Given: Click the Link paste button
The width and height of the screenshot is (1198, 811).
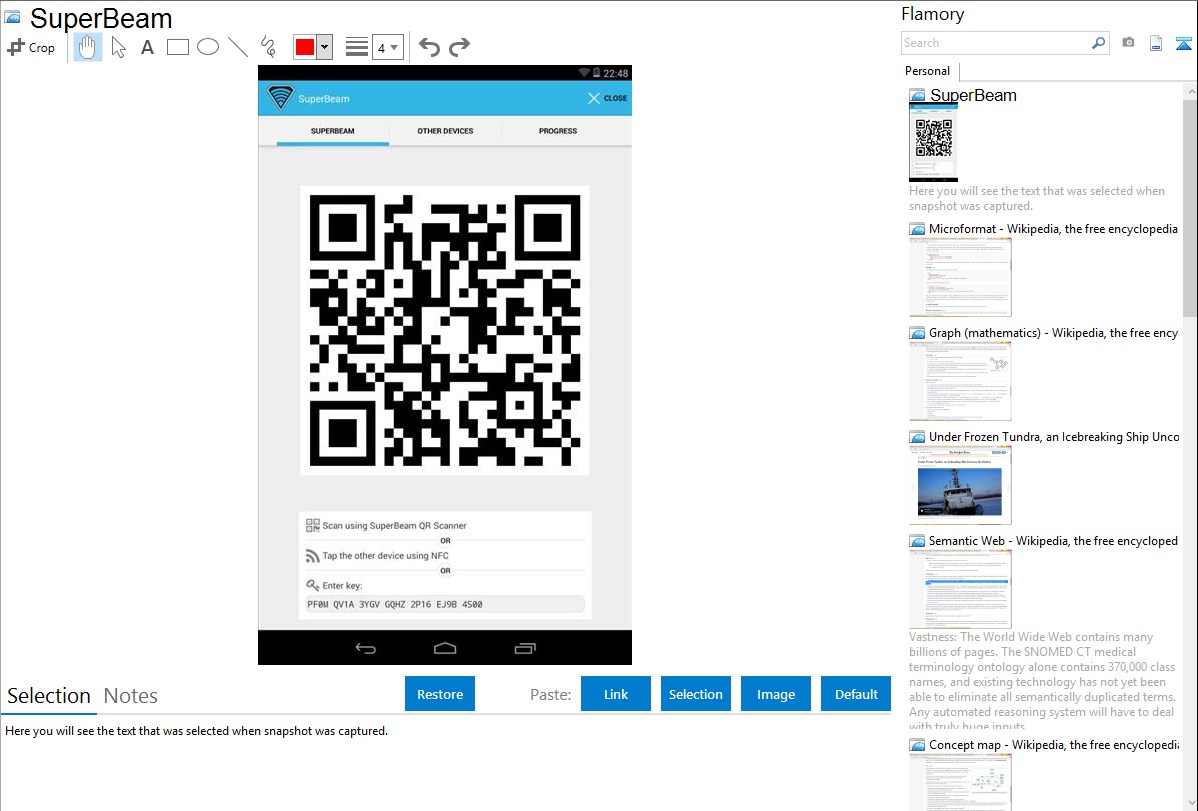Looking at the screenshot, I should coord(616,694).
